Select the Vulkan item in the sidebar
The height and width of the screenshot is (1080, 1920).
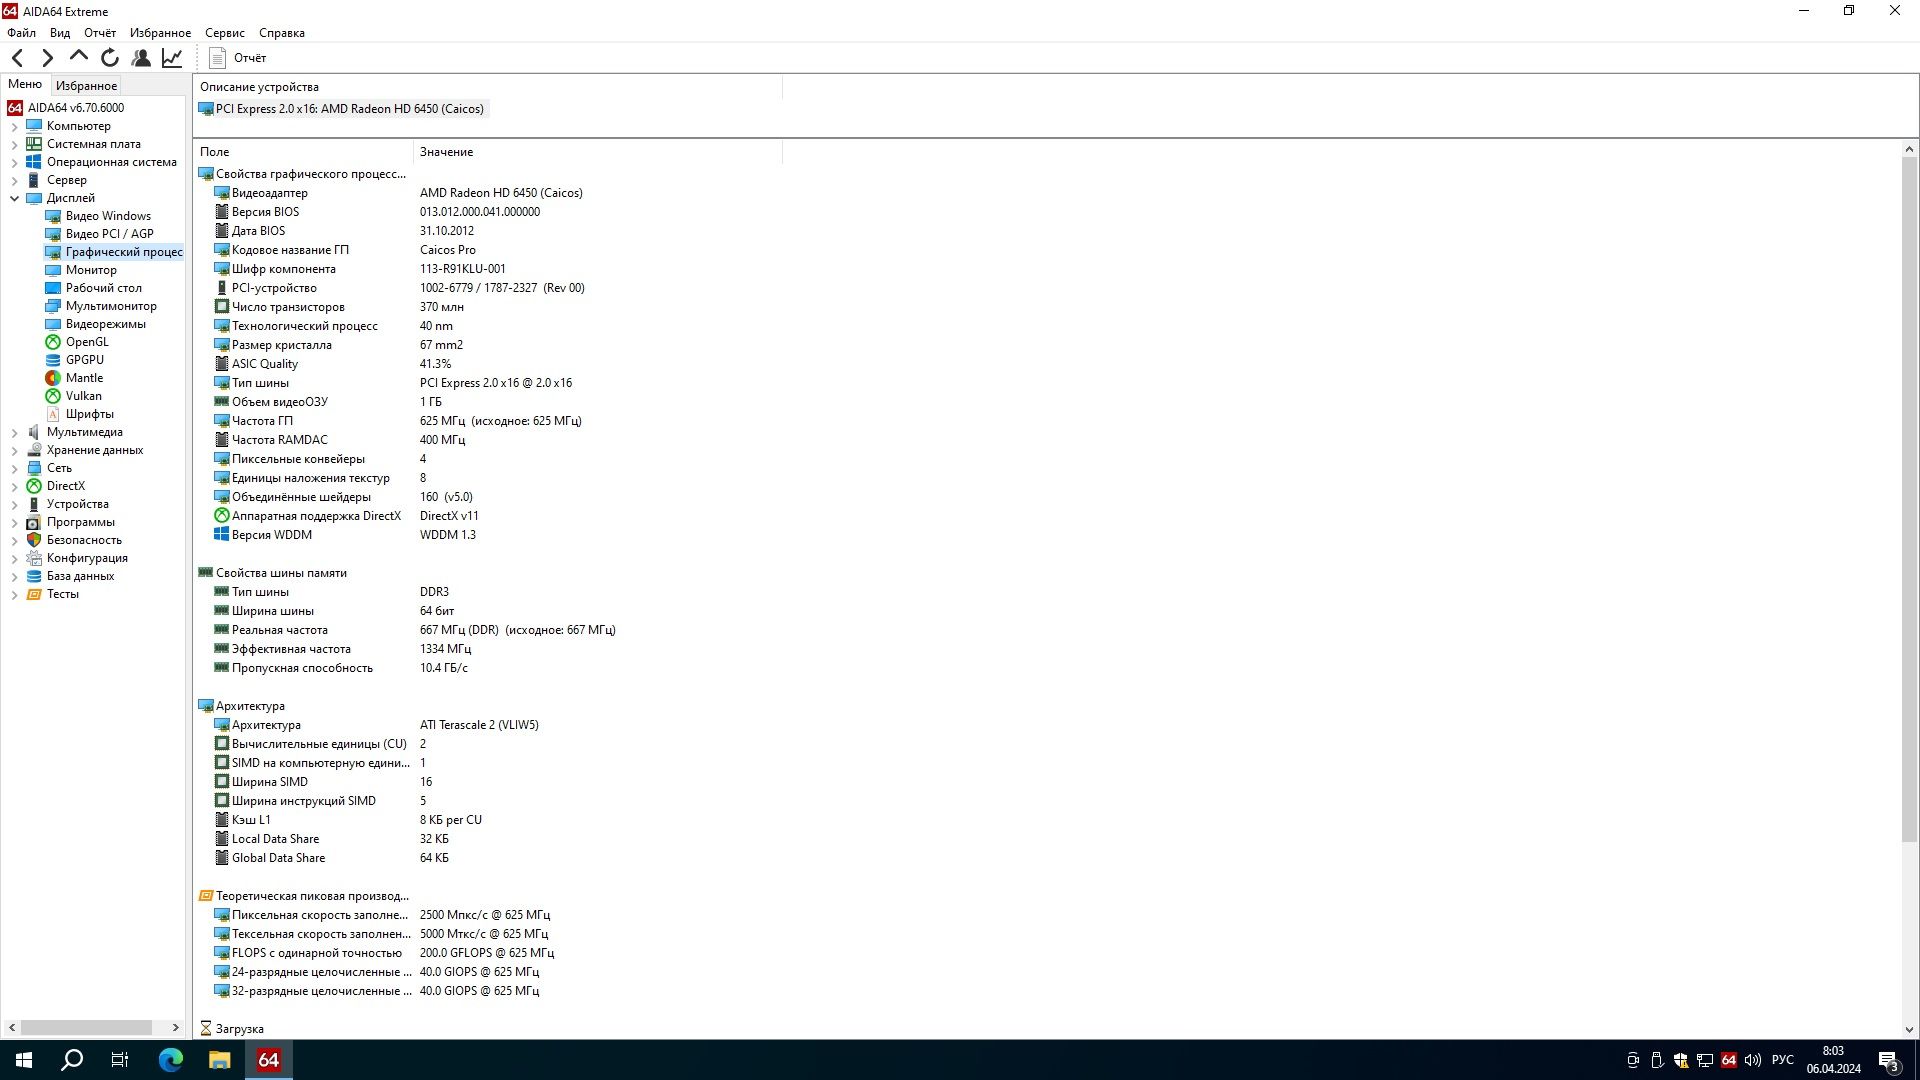tap(83, 396)
